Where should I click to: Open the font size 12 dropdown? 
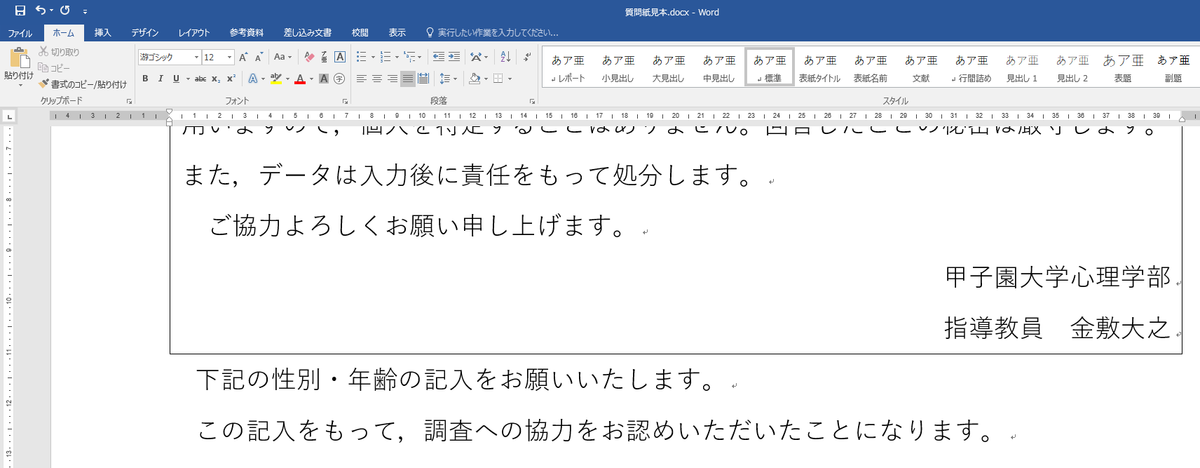(x=230, y=57)
